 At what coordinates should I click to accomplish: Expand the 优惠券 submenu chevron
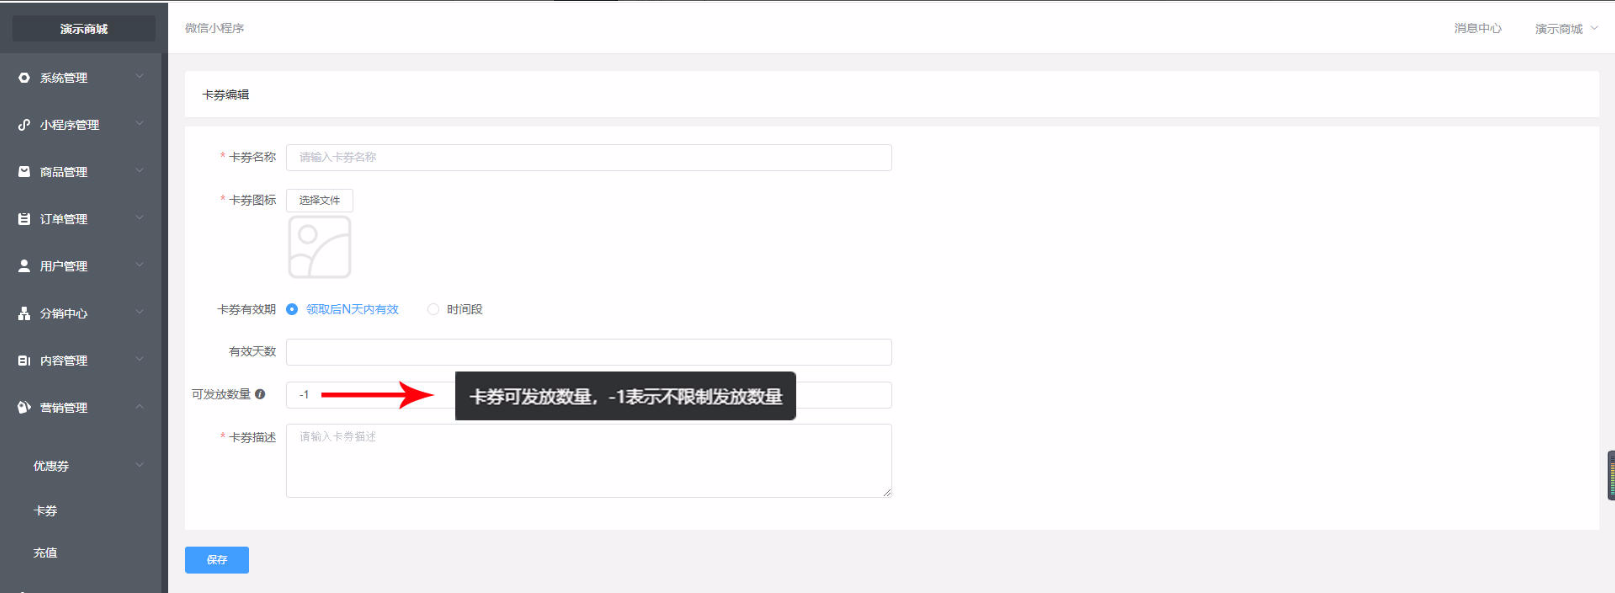point(139,465)
